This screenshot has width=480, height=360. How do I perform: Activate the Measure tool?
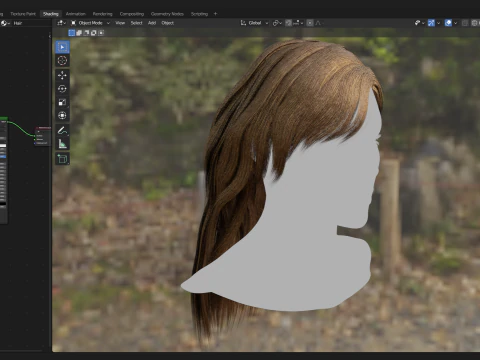(62, 144)
